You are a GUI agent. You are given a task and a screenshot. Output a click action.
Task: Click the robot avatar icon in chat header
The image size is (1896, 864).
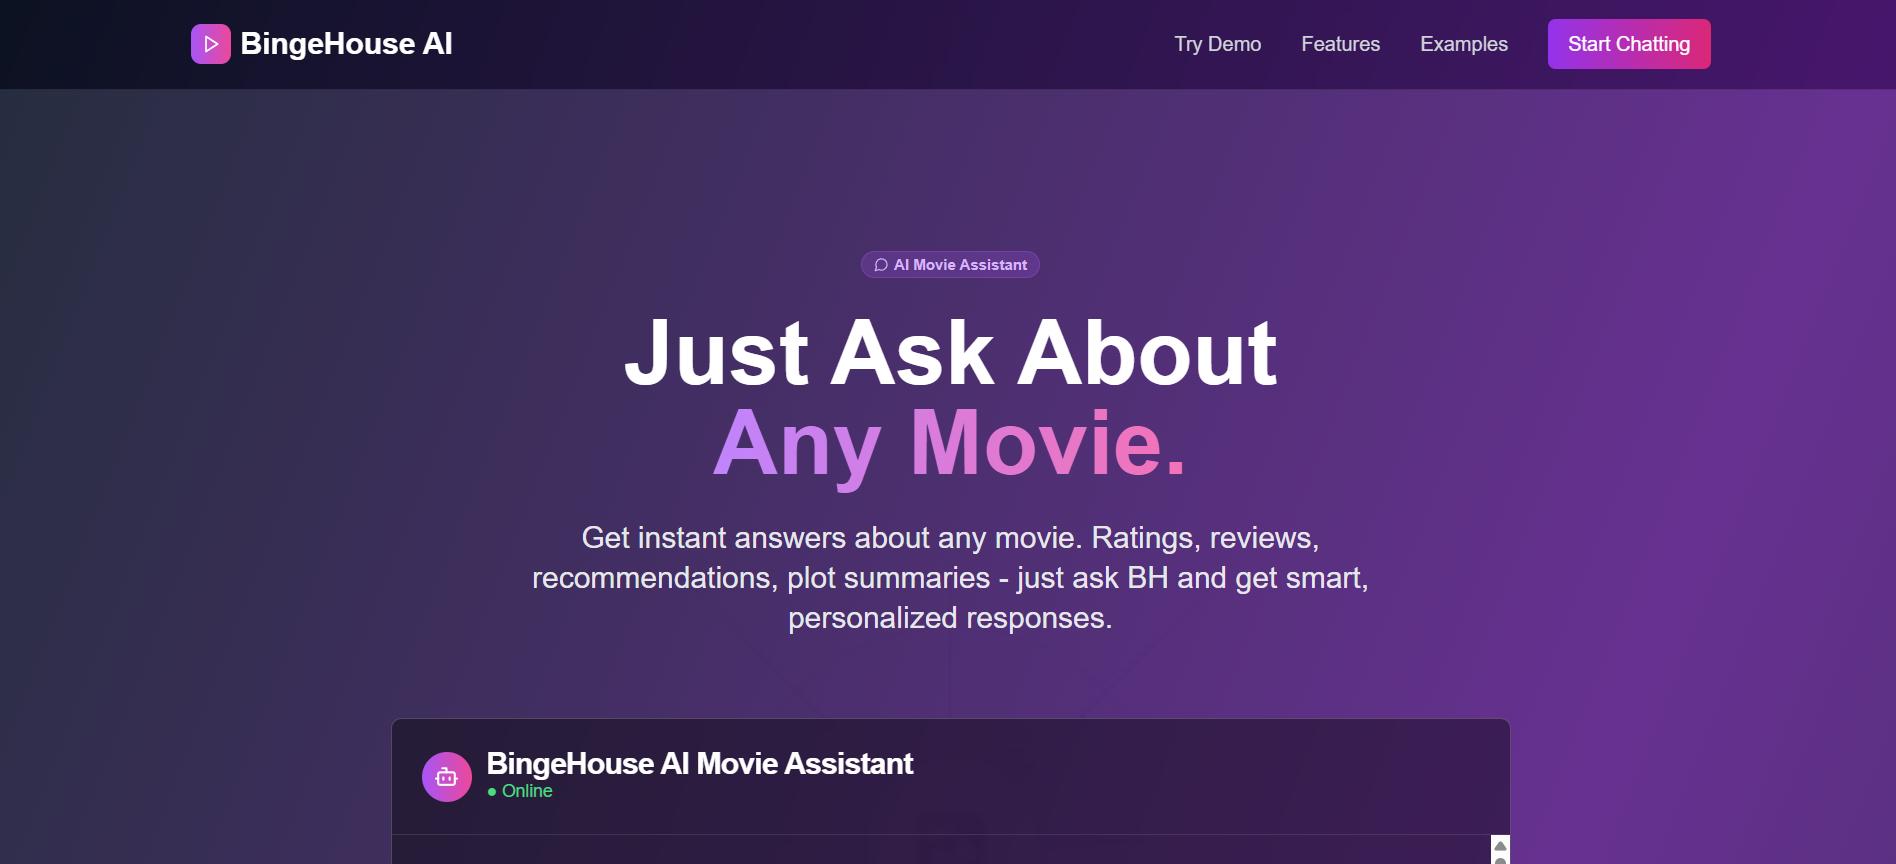coord(447,777)
